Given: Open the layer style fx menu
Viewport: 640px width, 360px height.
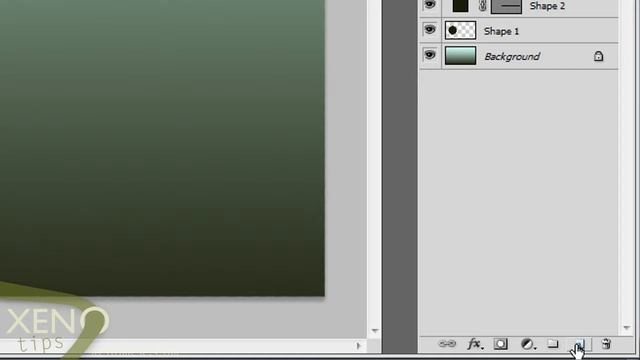Looking at the screenshot, I should click(x=475, y=344).
